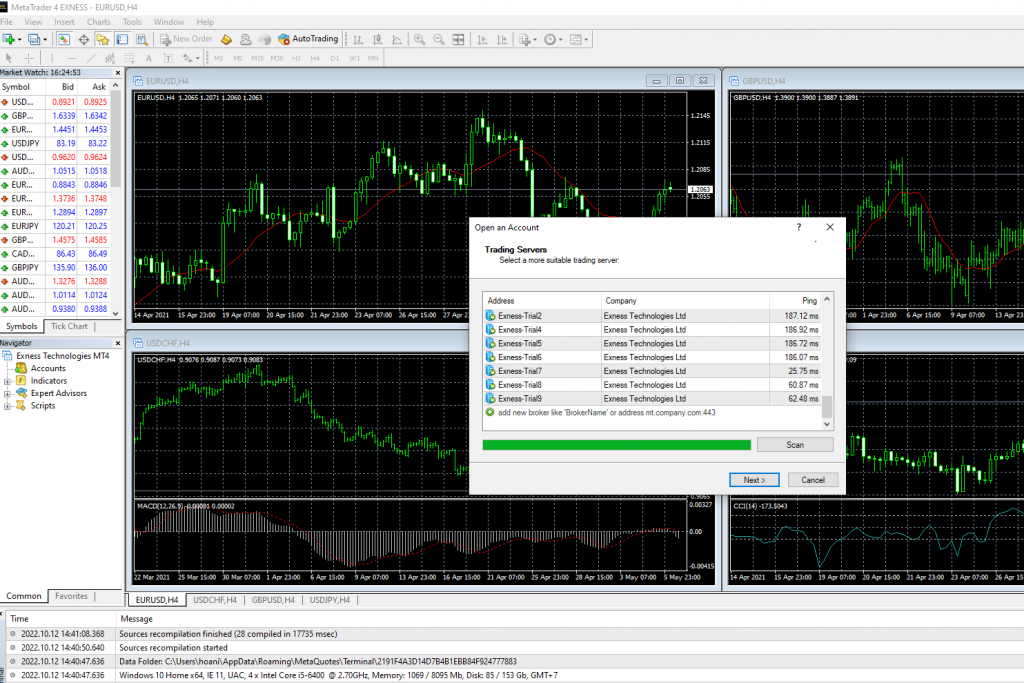
Task: Open the Profiles toolbar icon
Action: coord(37,39)
